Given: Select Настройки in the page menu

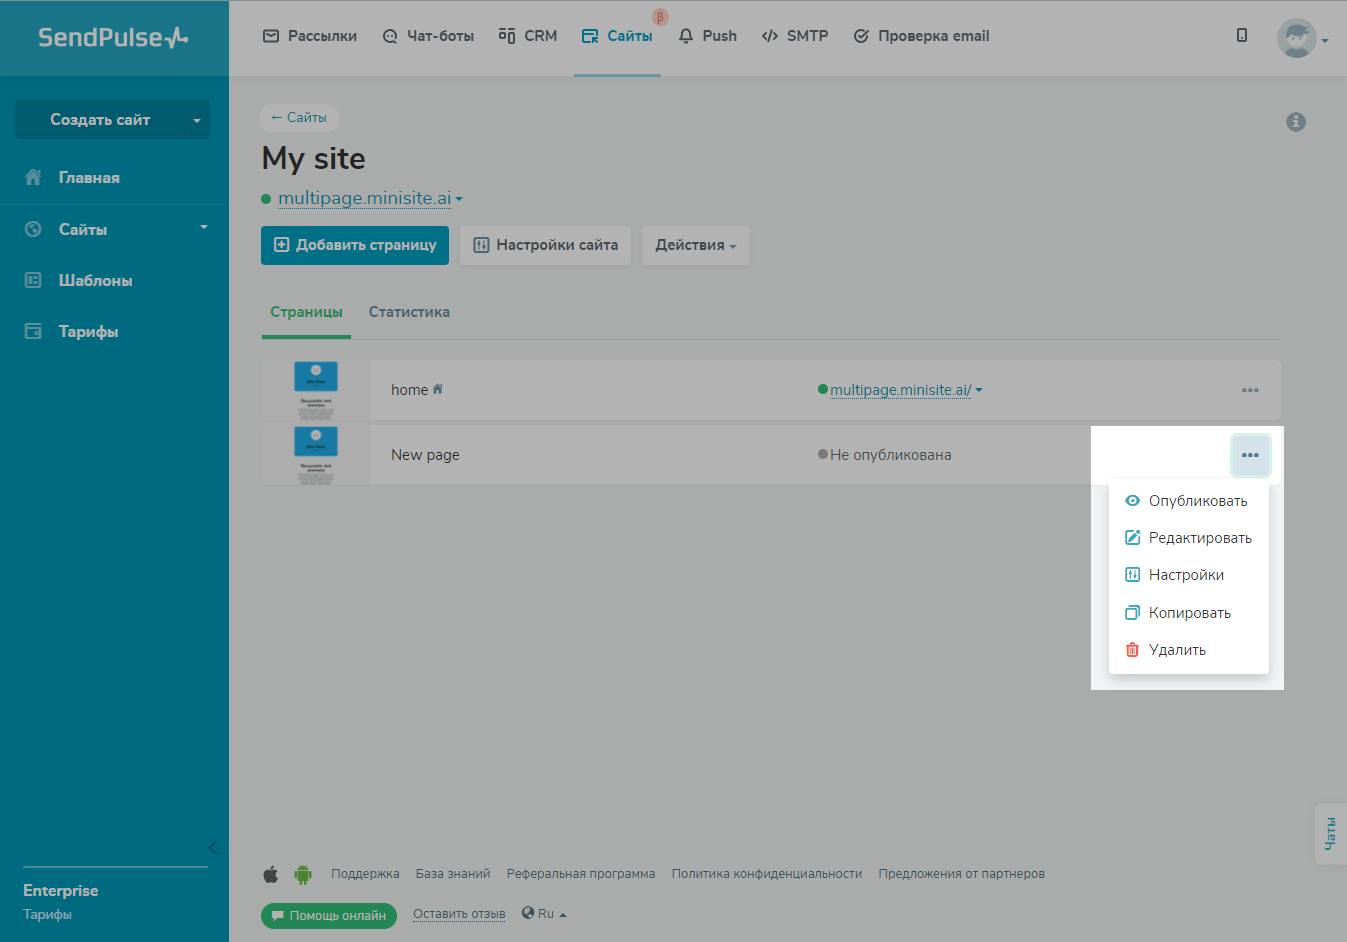Looking at the screenshot, I should pyautogui.click(x=1188, y=575).
